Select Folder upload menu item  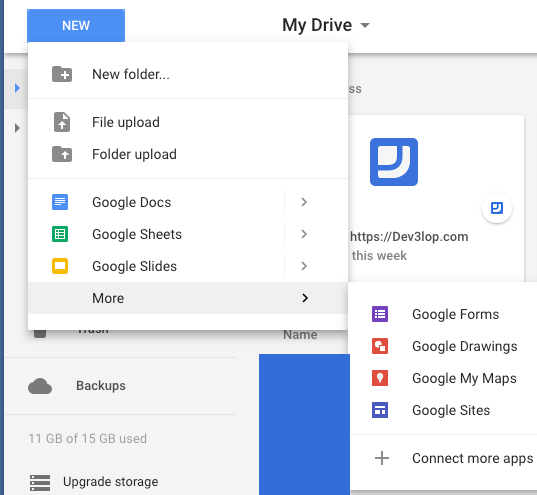[188, 154]
